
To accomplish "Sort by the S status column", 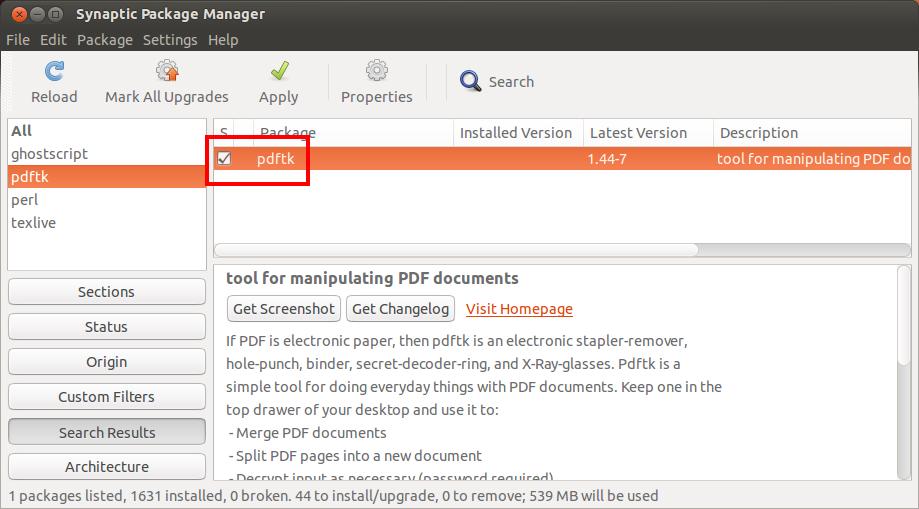I will pos(224,133).
